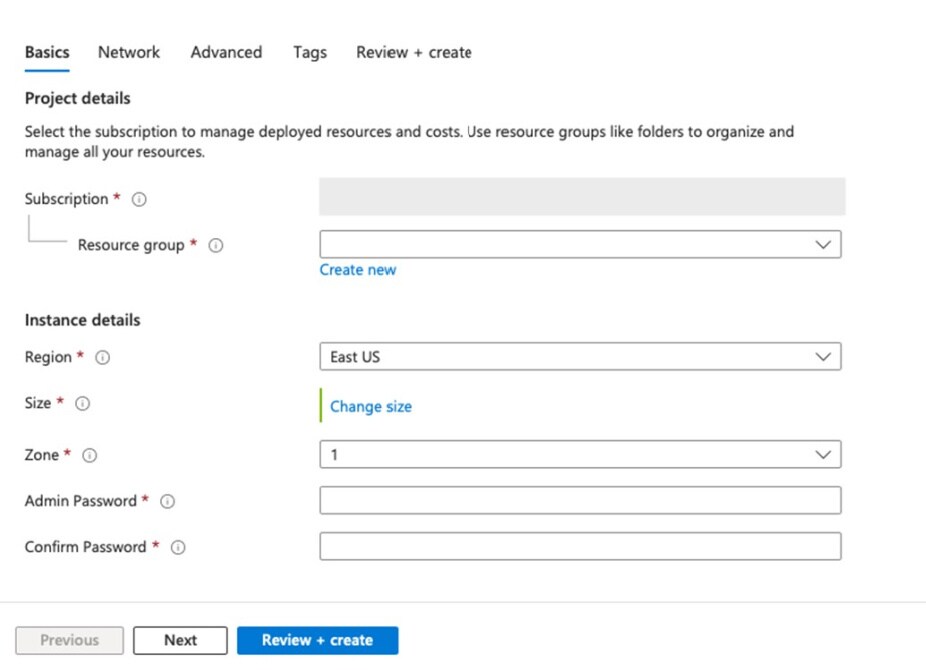Click inside the Confirm Password field
Screen dimensions: 926x670
(x=580, y=546)
